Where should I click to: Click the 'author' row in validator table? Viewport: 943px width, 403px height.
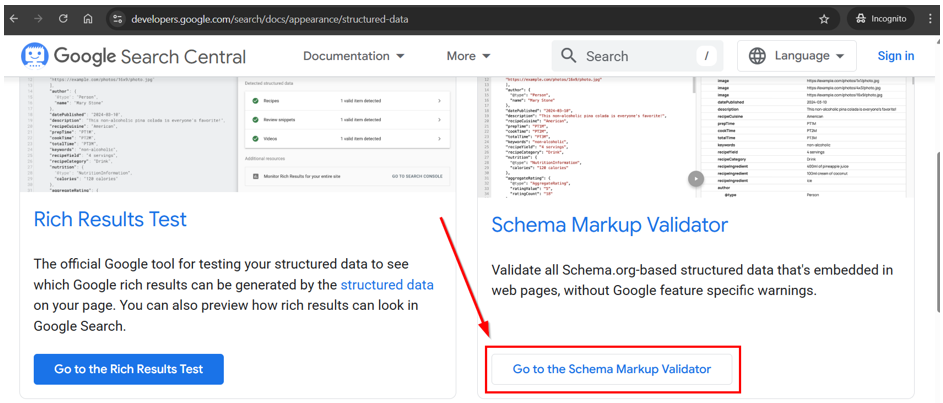click(805, 188)
